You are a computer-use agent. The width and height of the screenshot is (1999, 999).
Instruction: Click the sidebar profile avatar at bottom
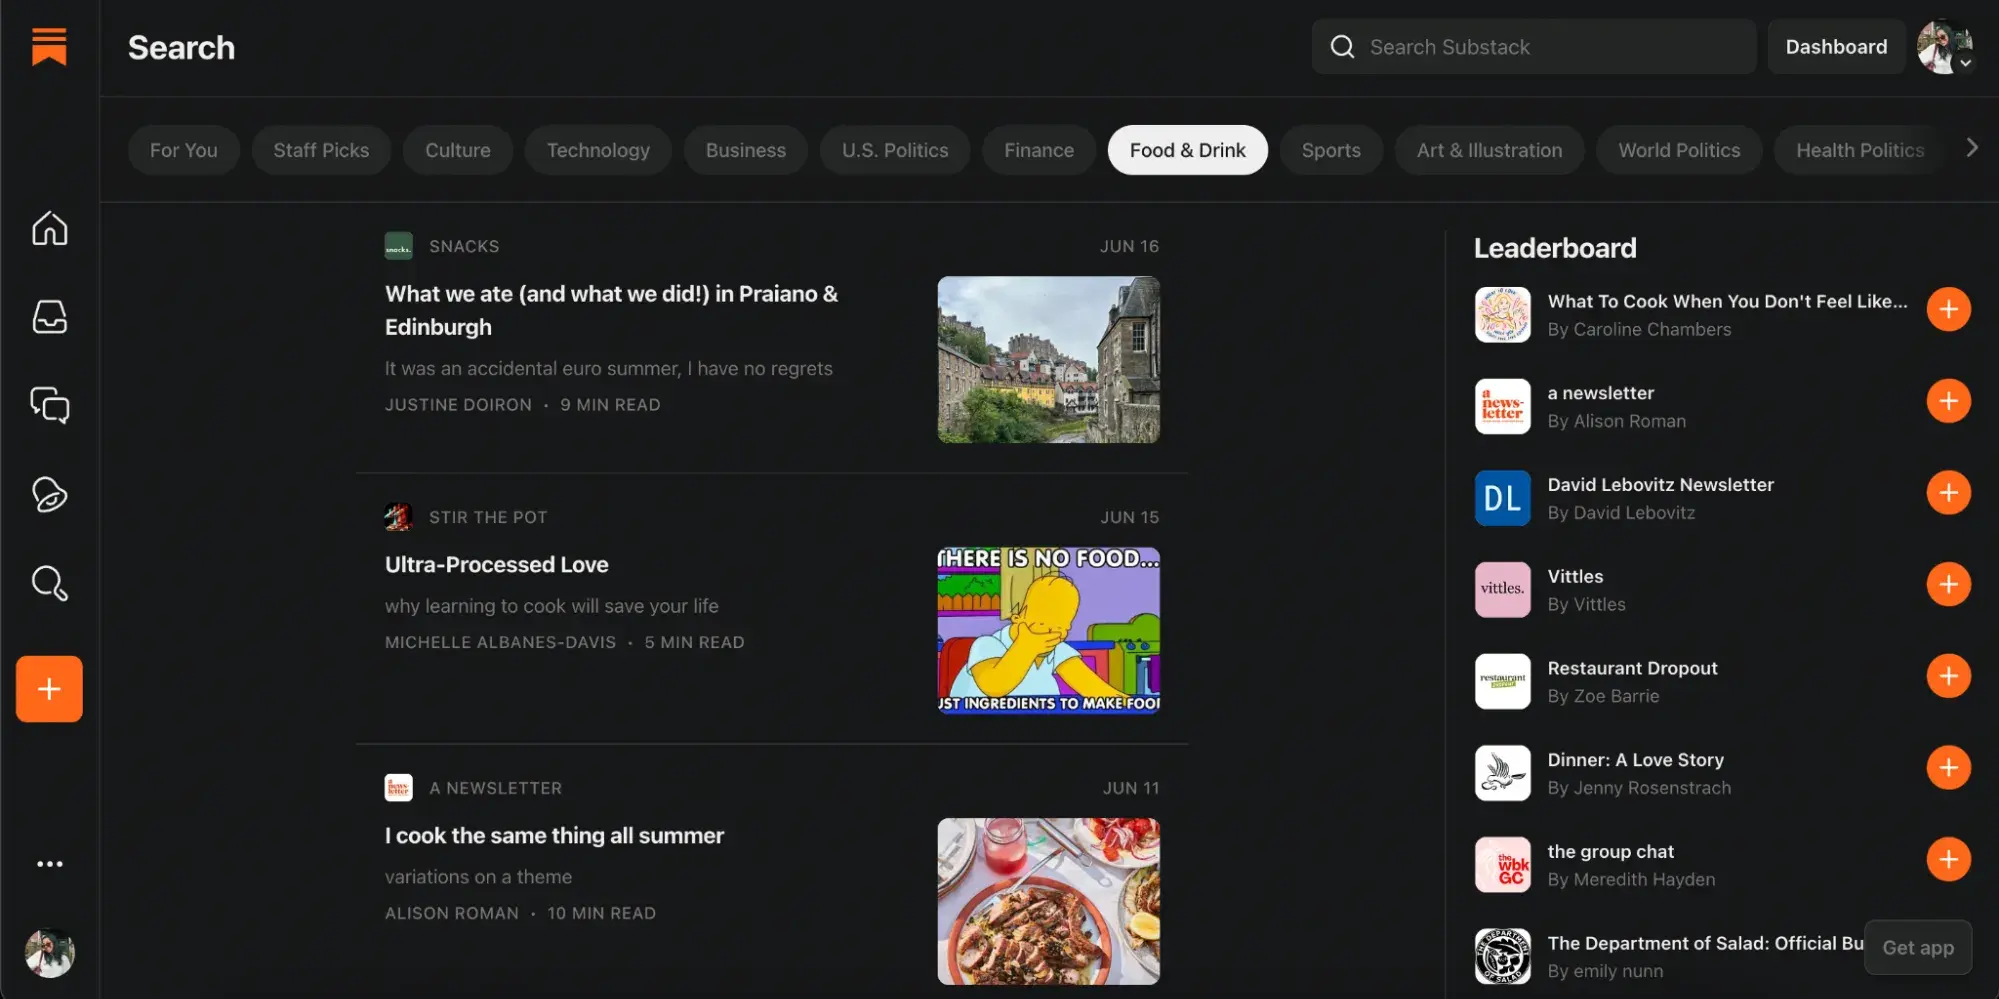(x=49, y=953)
